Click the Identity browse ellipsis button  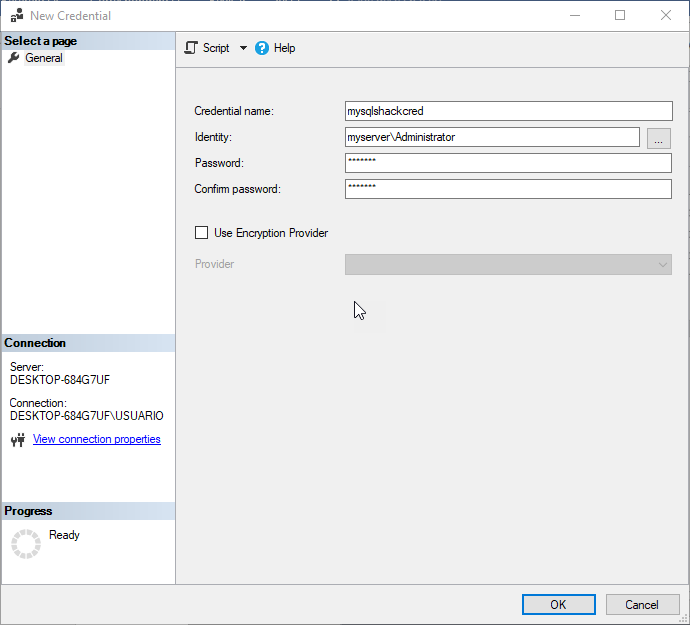click(658, 138)
